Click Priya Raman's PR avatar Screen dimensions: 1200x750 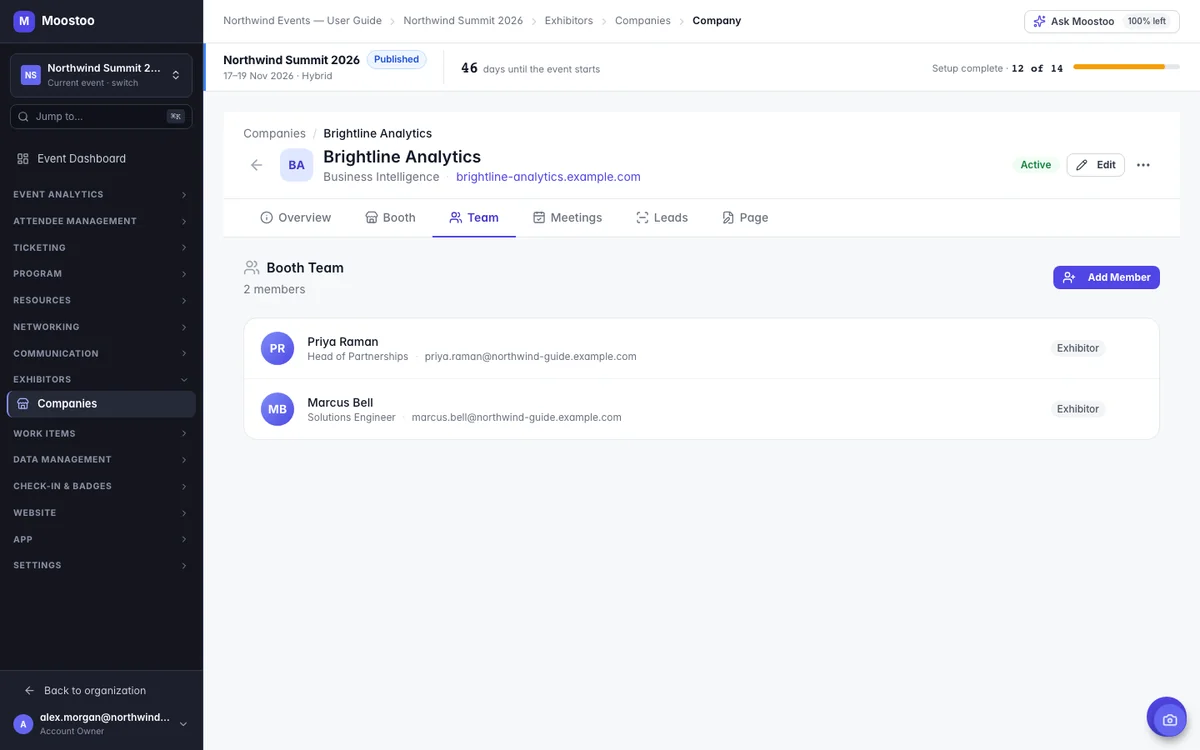click(x=277, y=348)
